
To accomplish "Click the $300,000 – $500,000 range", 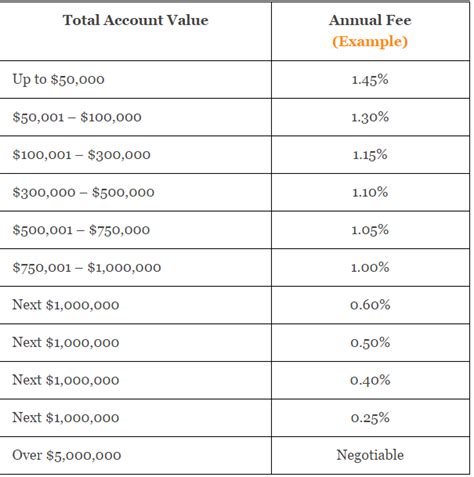I will pos(84,192).
